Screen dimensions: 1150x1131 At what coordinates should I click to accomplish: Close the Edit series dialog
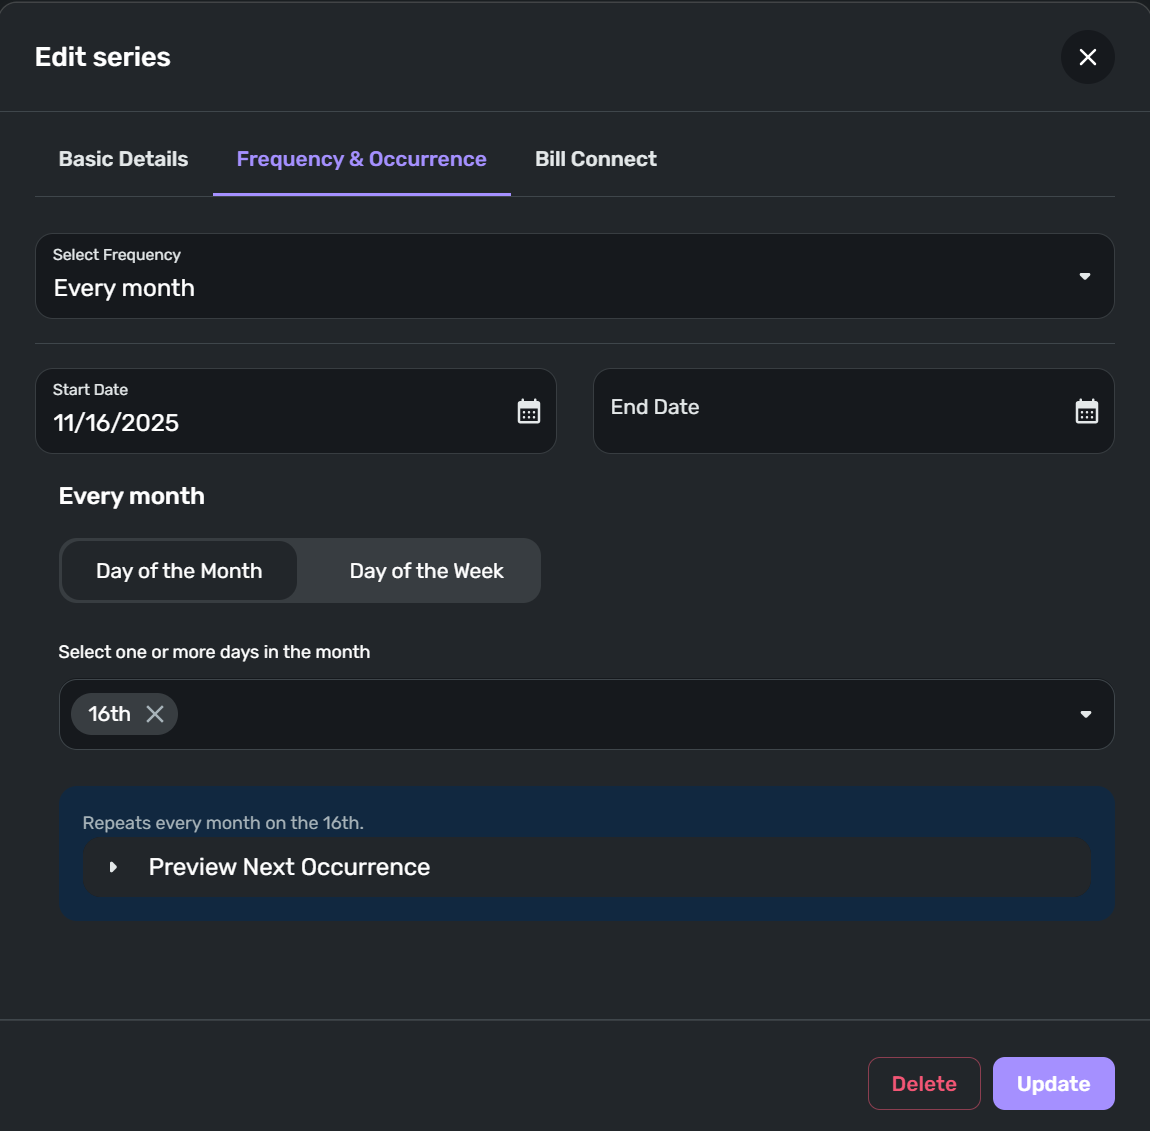pos(1087,57)
